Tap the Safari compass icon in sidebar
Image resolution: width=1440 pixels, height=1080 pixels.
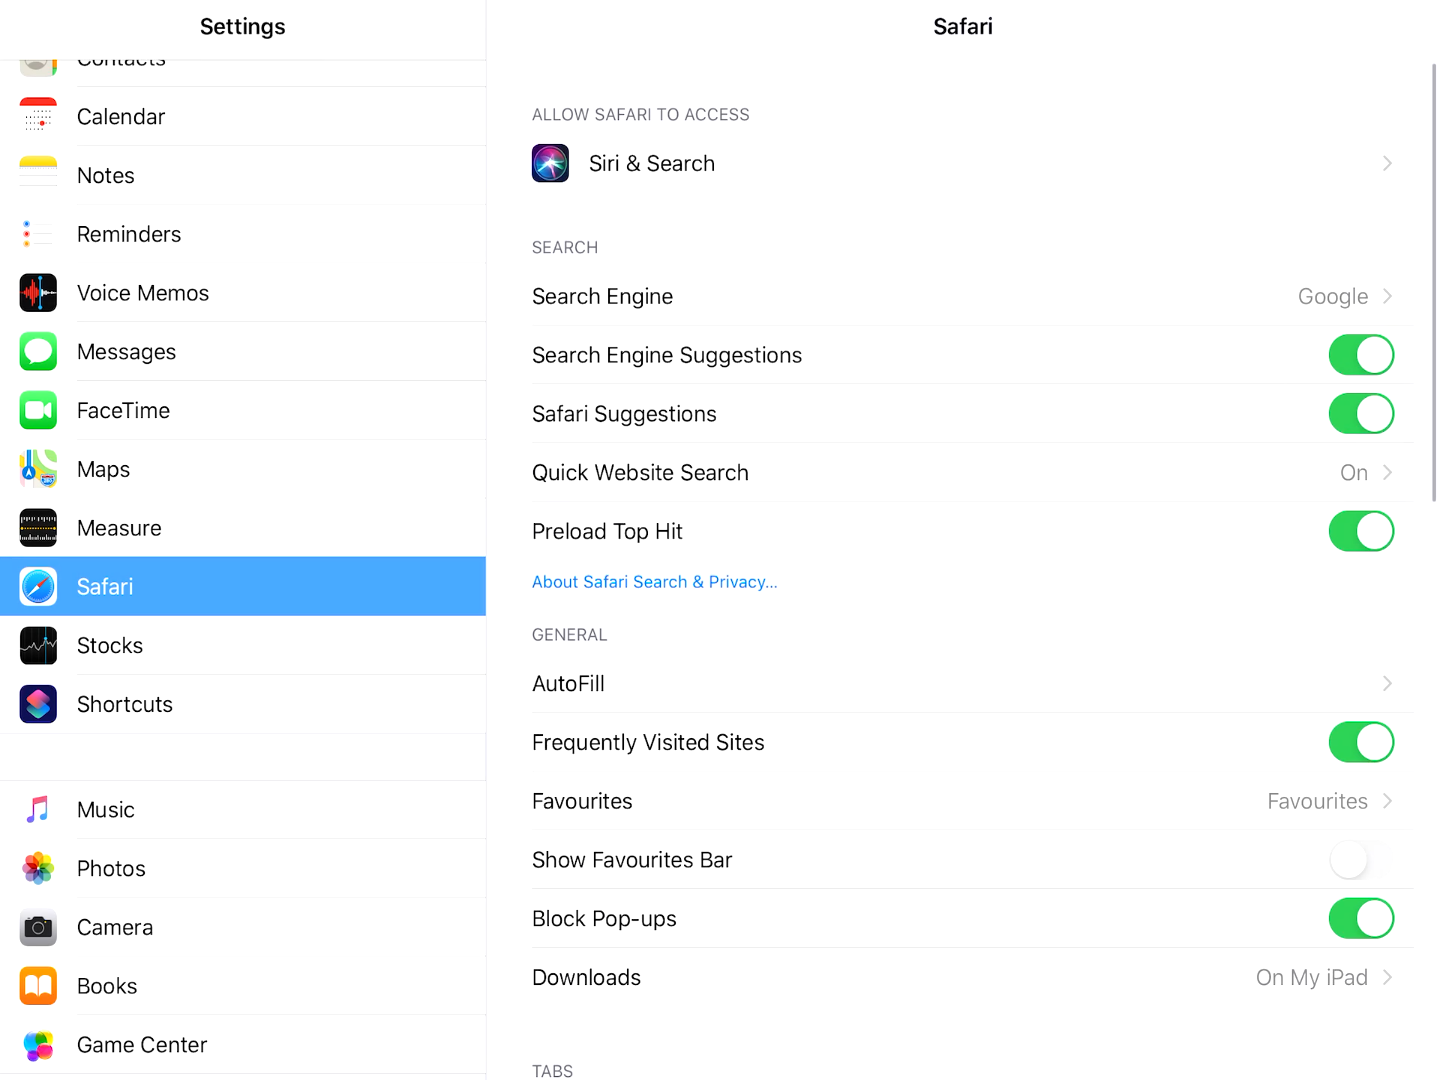click(38, 587)
